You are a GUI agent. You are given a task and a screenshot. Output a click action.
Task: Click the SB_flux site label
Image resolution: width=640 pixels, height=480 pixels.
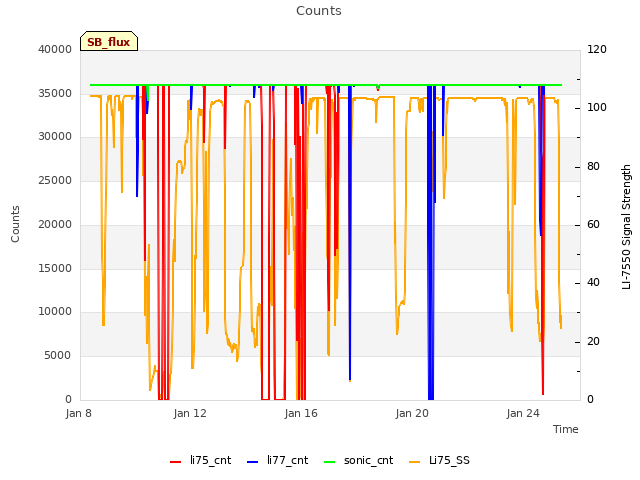click(x=109, y=41)
